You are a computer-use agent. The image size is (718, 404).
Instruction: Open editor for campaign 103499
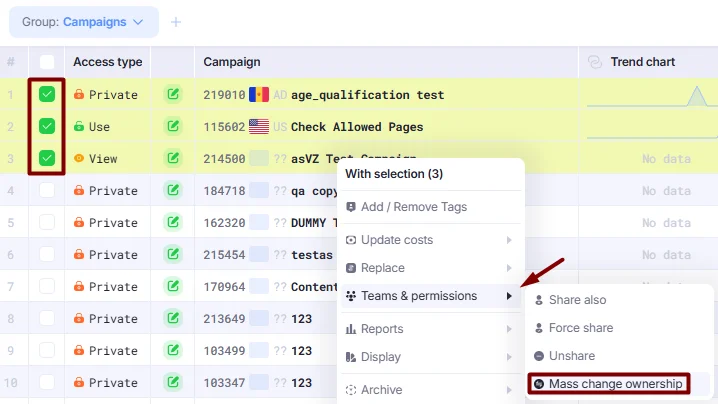(x=173, y=350)
